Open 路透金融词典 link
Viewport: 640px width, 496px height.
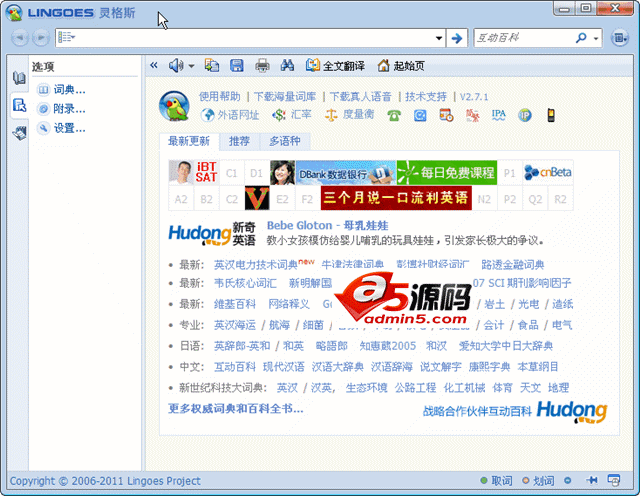(x=513, y=265)
